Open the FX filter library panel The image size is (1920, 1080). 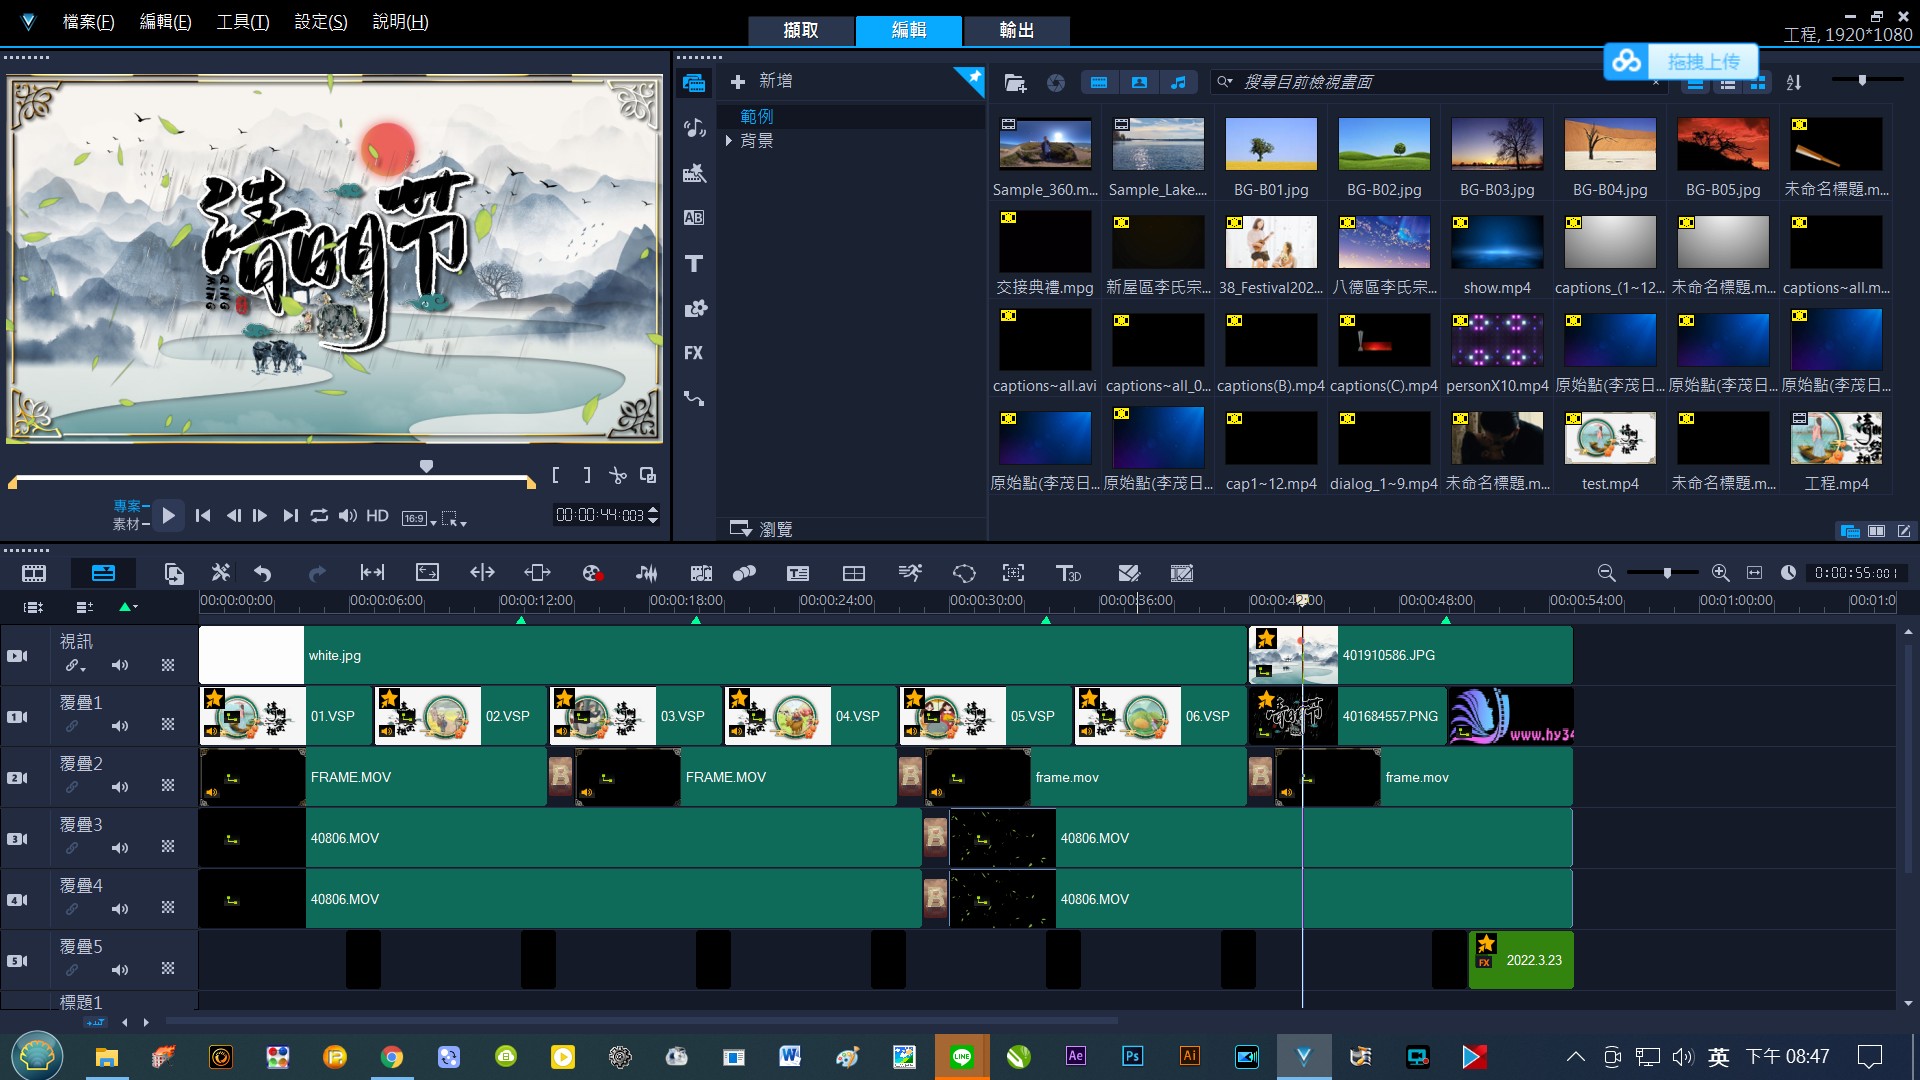tap(694, 353)
